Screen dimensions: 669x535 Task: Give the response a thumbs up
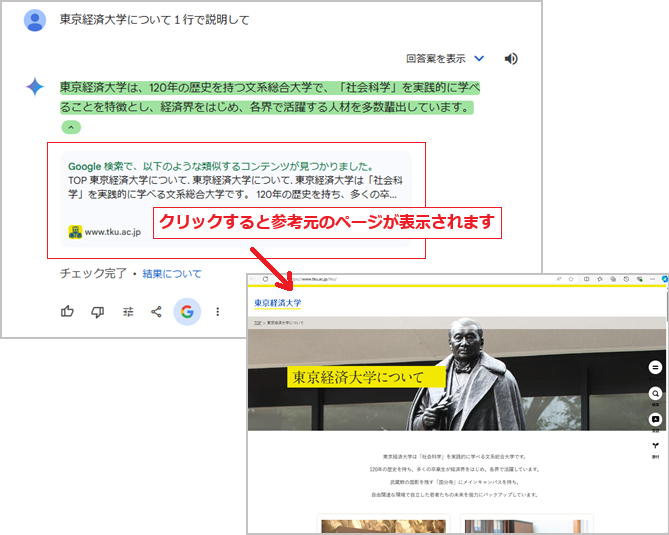[x=67, y=312]
